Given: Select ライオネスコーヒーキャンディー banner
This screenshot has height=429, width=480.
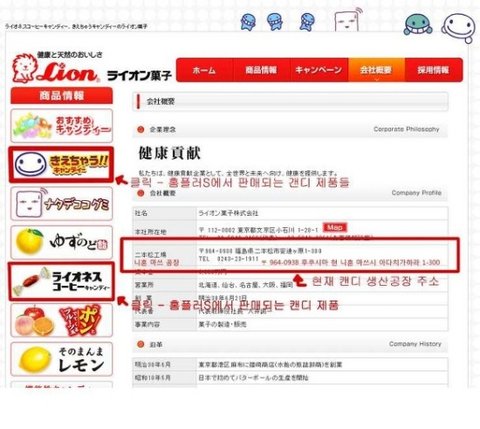Looking at the screenshot, I should (x=61, y=281).
